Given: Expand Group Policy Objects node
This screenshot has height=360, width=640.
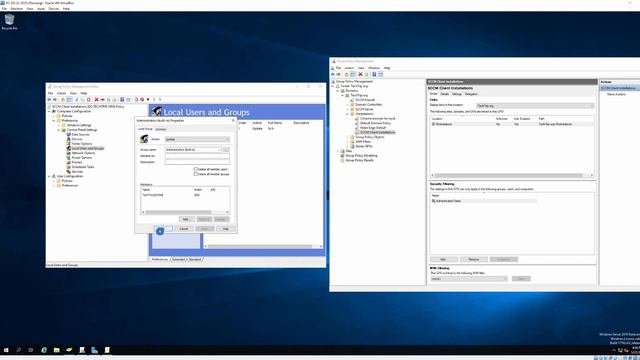Looking at the screenshot, I should click(348, 137).
